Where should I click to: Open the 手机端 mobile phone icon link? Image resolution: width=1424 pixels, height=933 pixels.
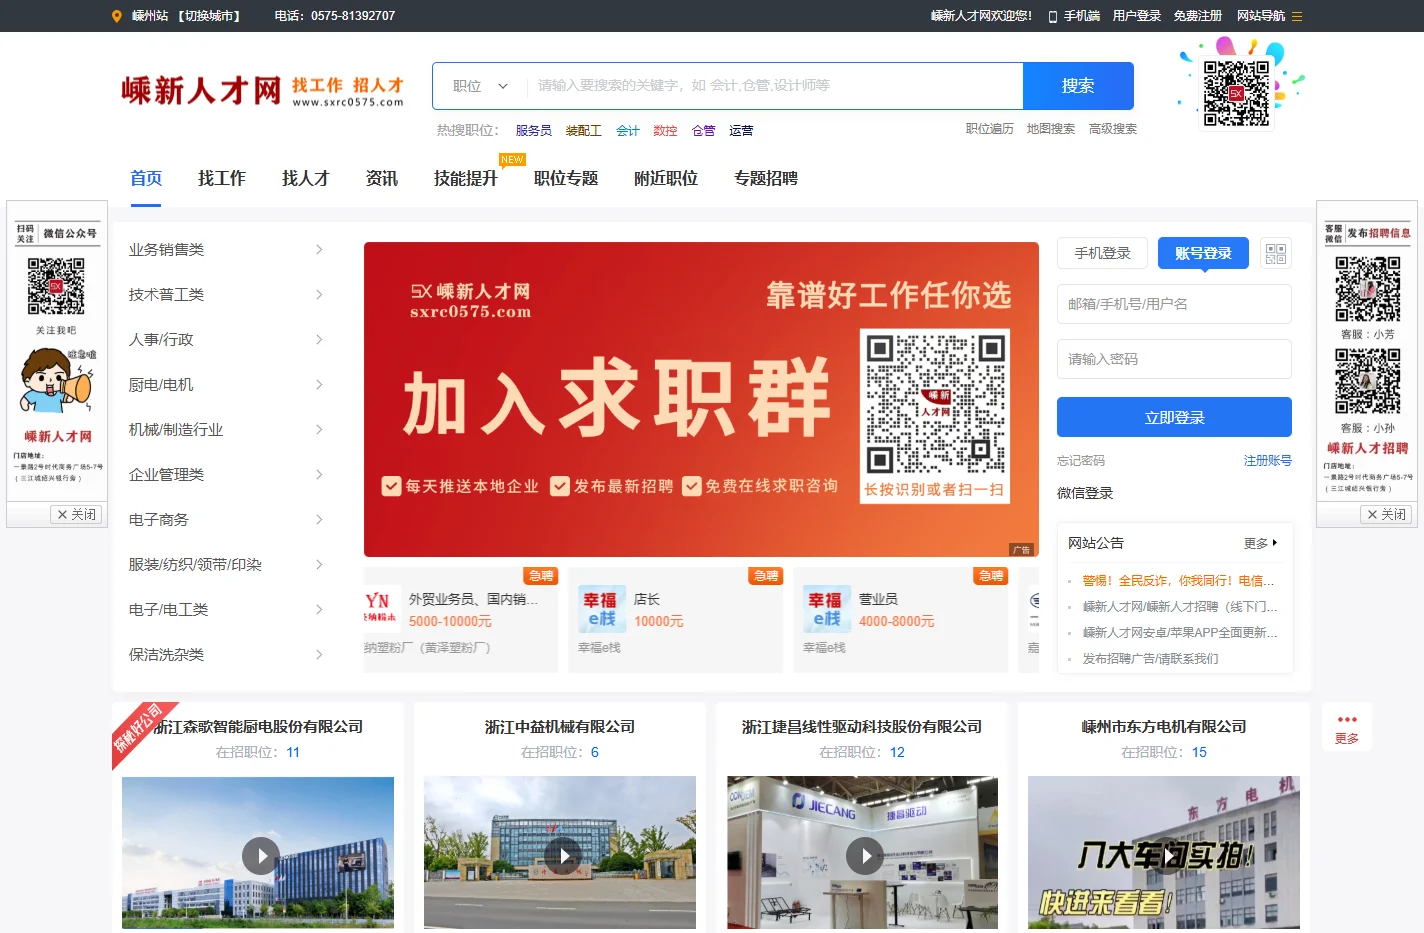pyautogui.click(x=1053, y=17)
